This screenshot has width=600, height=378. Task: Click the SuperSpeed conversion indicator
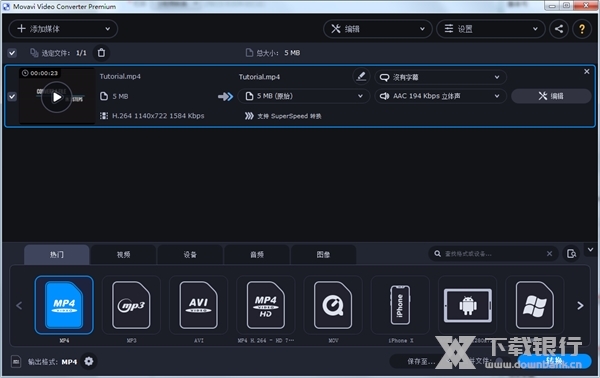(283, 116)
